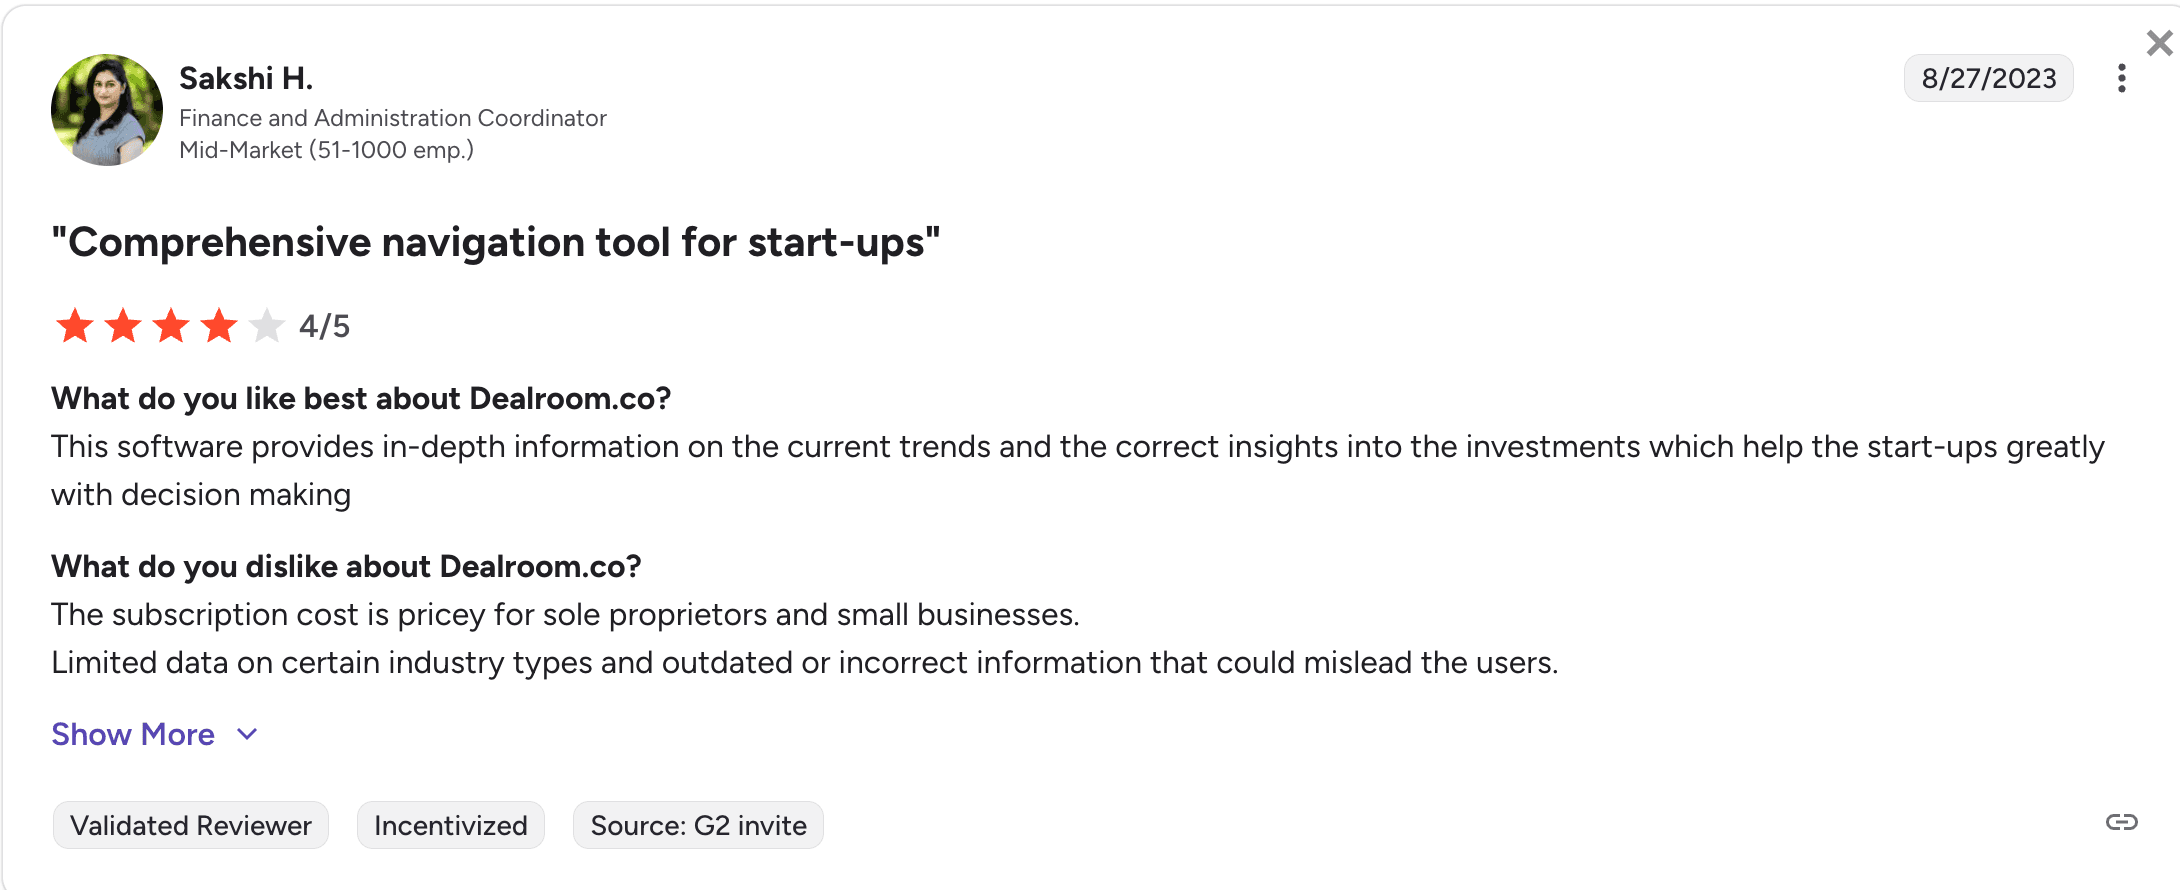
Task: Click the Incentivized badge
Action: point(450,824)
